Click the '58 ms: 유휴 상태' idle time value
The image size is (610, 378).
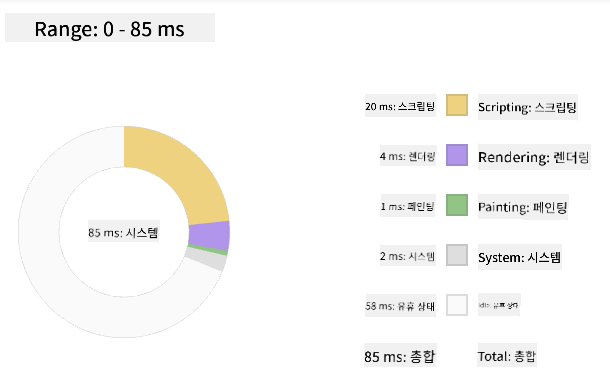pyautogui.click(x=400, y=306)
